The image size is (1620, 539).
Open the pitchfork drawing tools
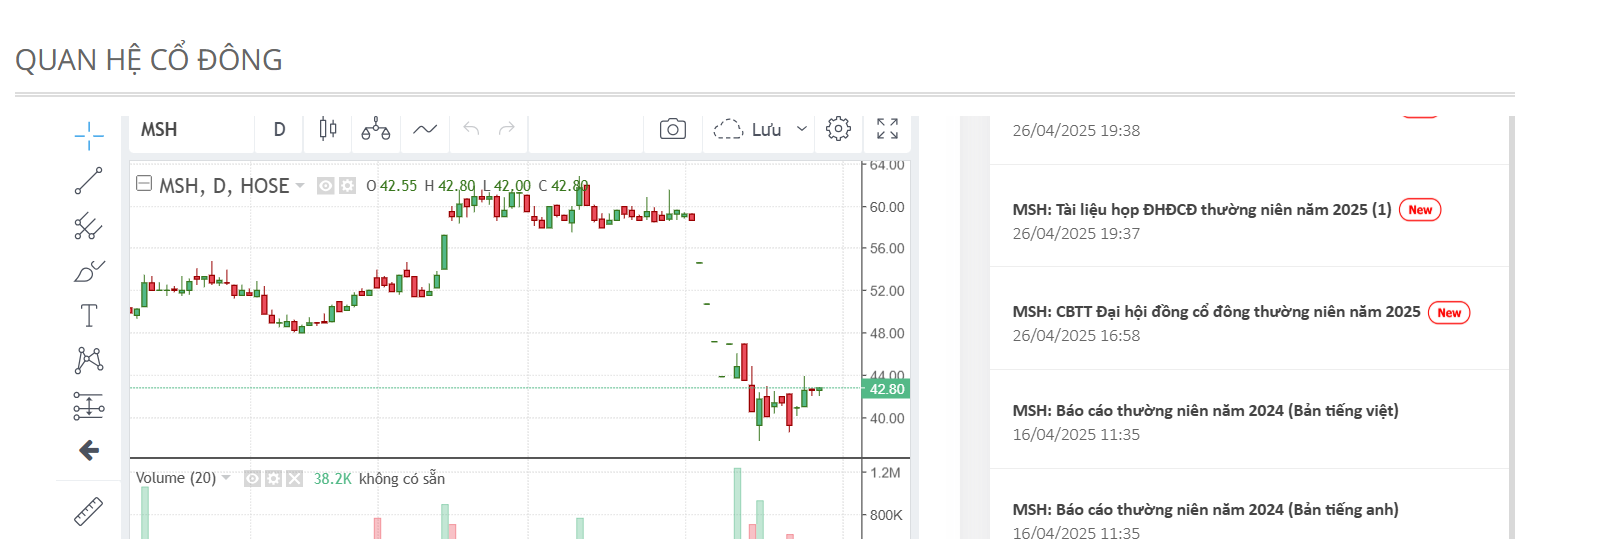coord(89,226)
